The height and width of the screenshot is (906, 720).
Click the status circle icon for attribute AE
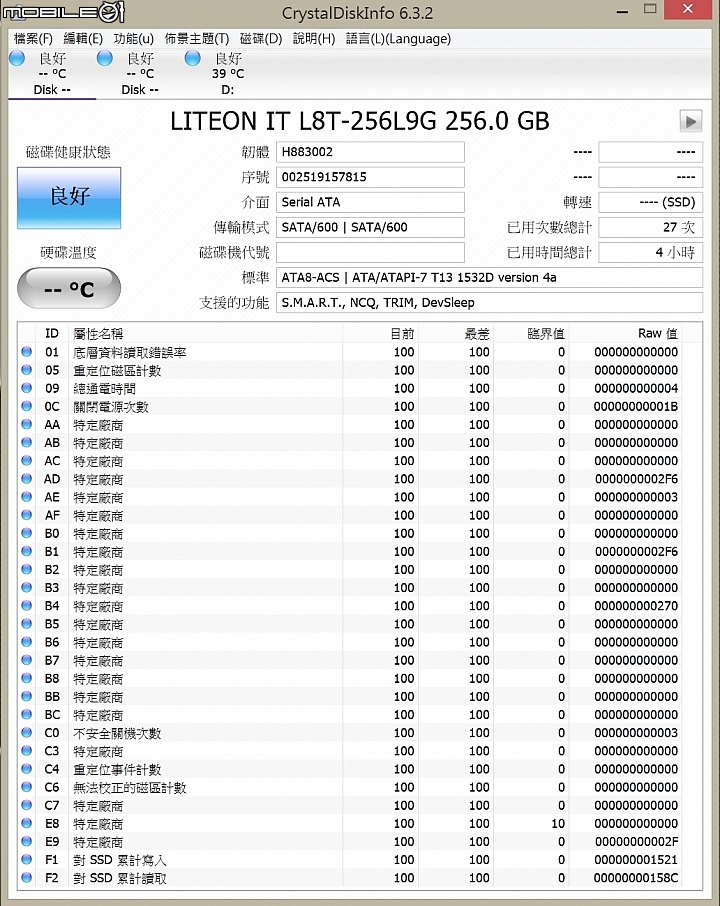click(27, 496)
